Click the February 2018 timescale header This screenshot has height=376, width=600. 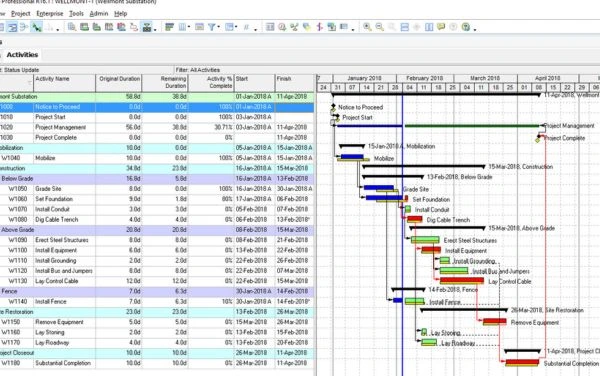tap(425, 78)
